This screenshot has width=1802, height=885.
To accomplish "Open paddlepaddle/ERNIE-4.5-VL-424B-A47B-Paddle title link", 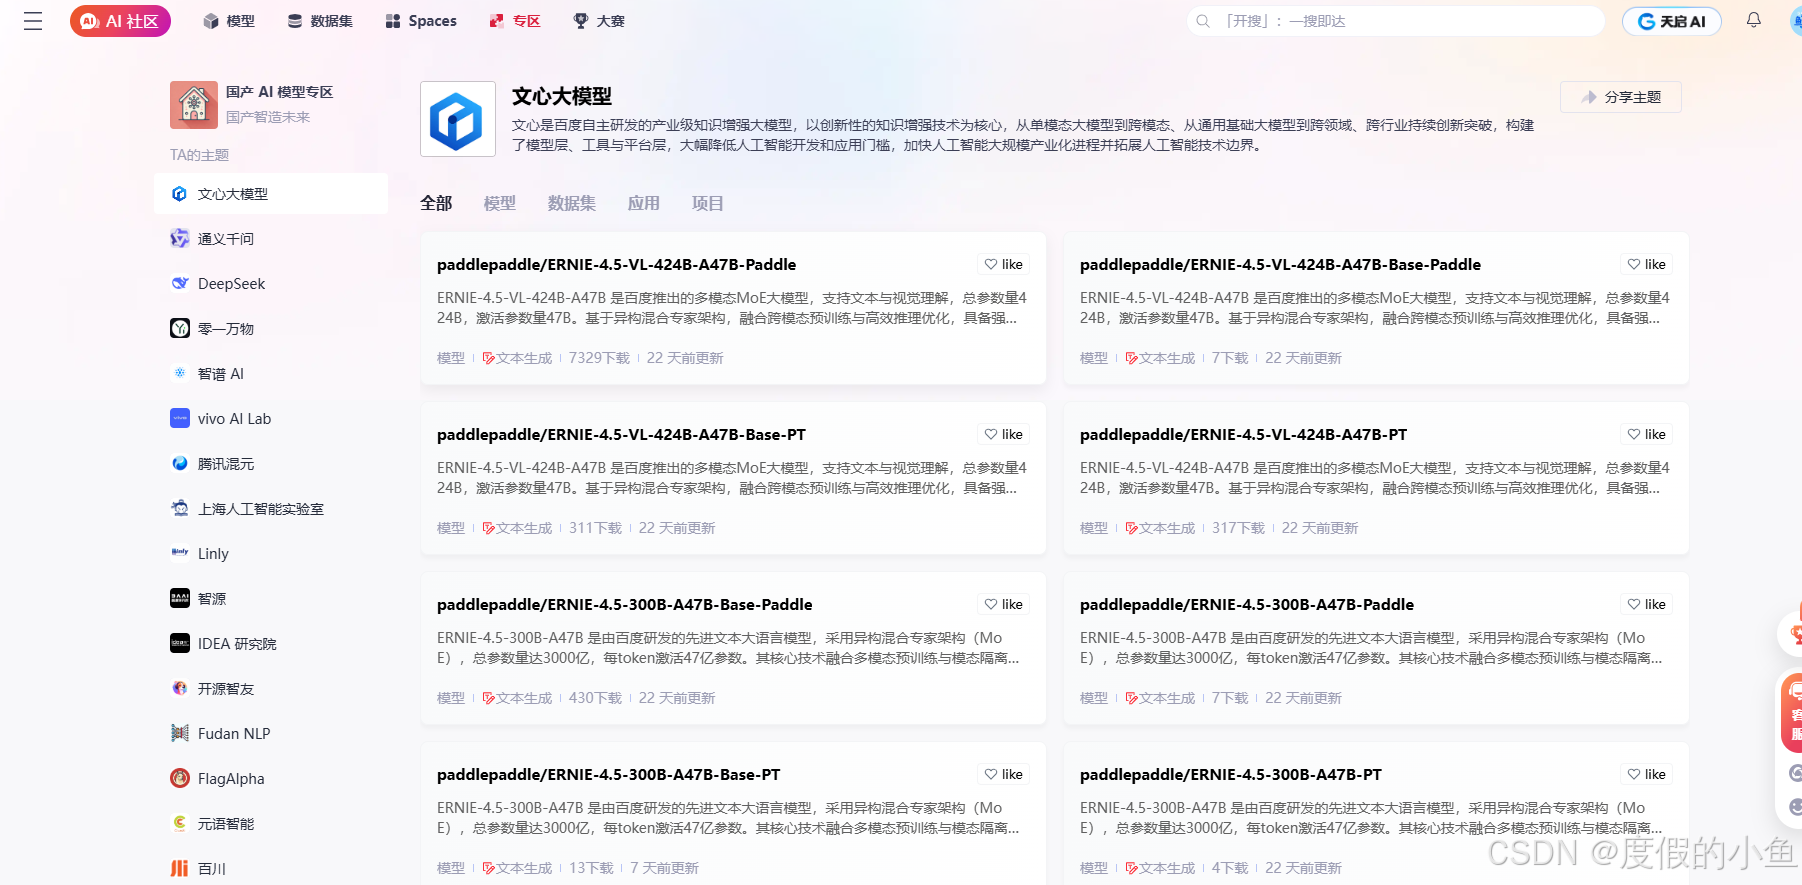I will click(617, 265).
